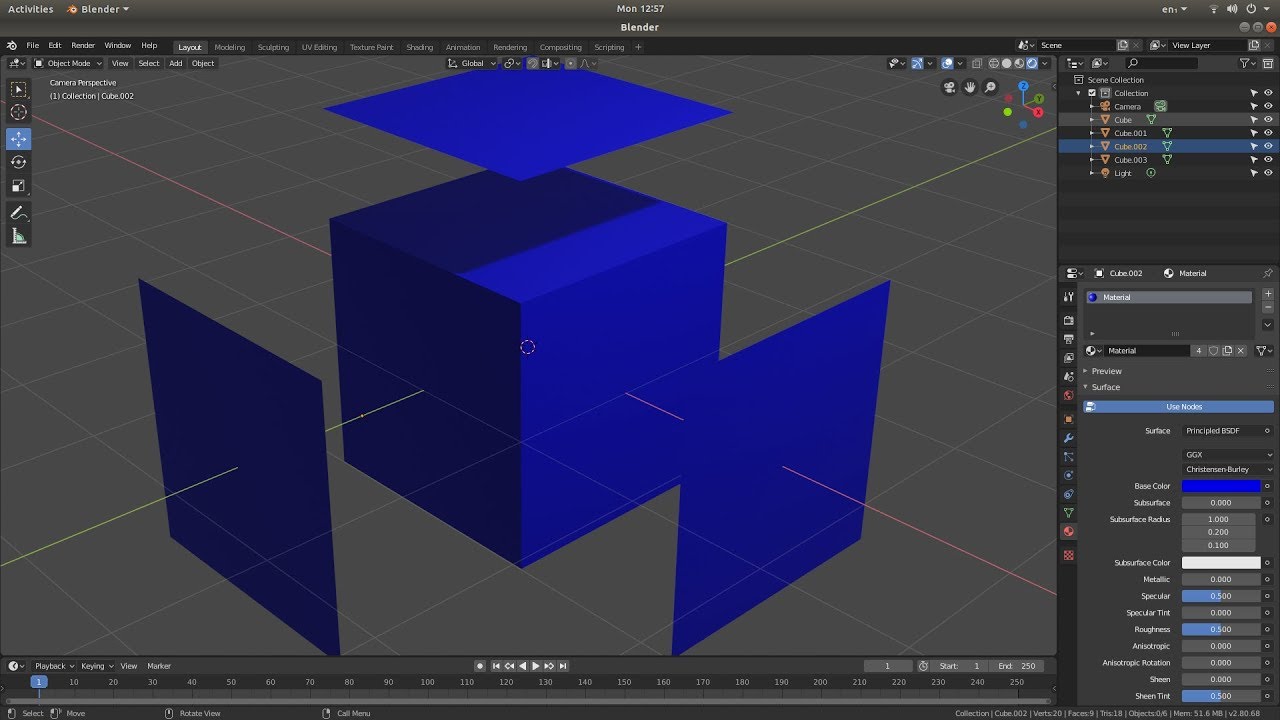Add a new material slot with plus
1280x720 pixels.
(x=1268, y=296)
